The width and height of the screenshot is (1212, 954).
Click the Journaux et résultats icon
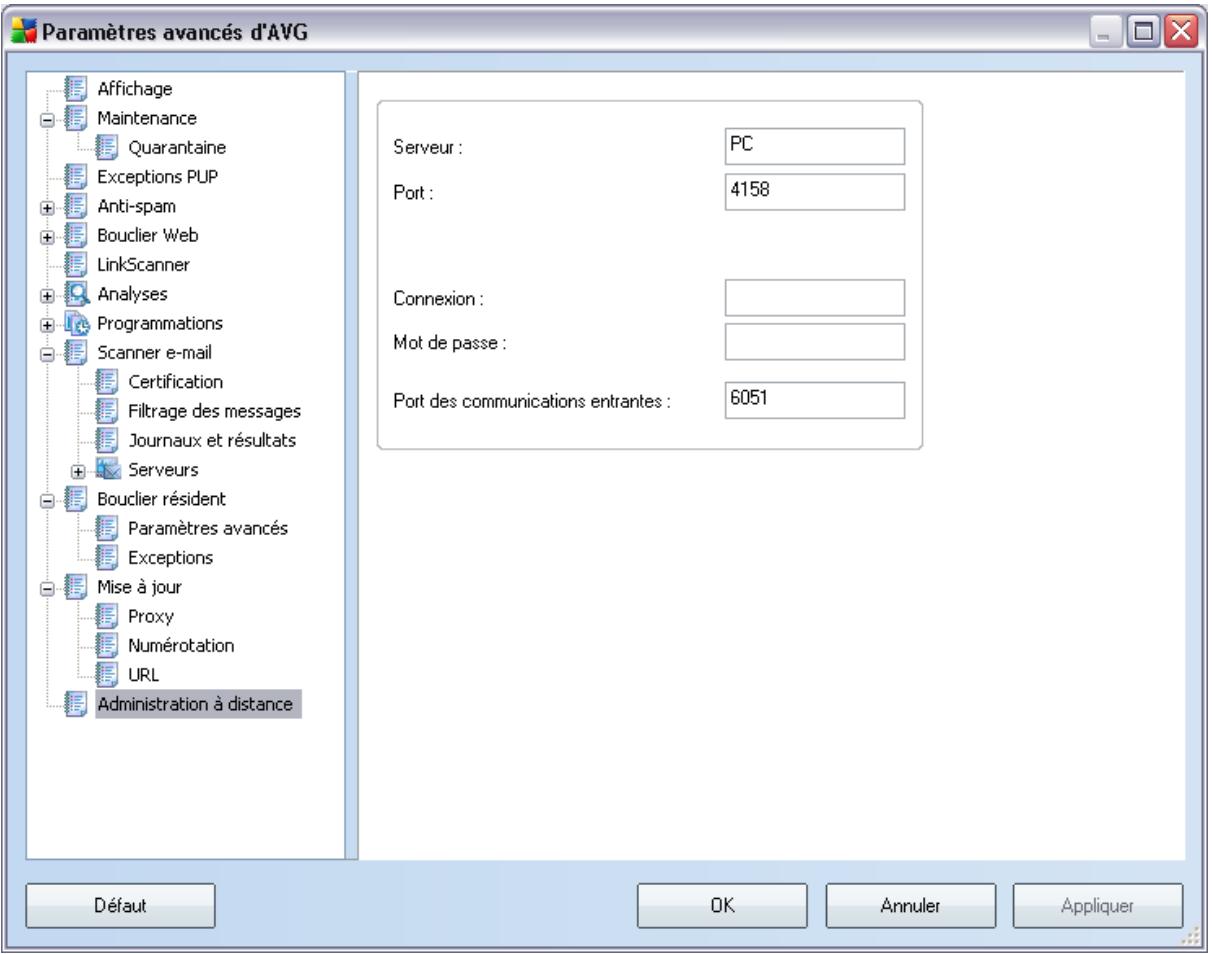coord(107,439)
